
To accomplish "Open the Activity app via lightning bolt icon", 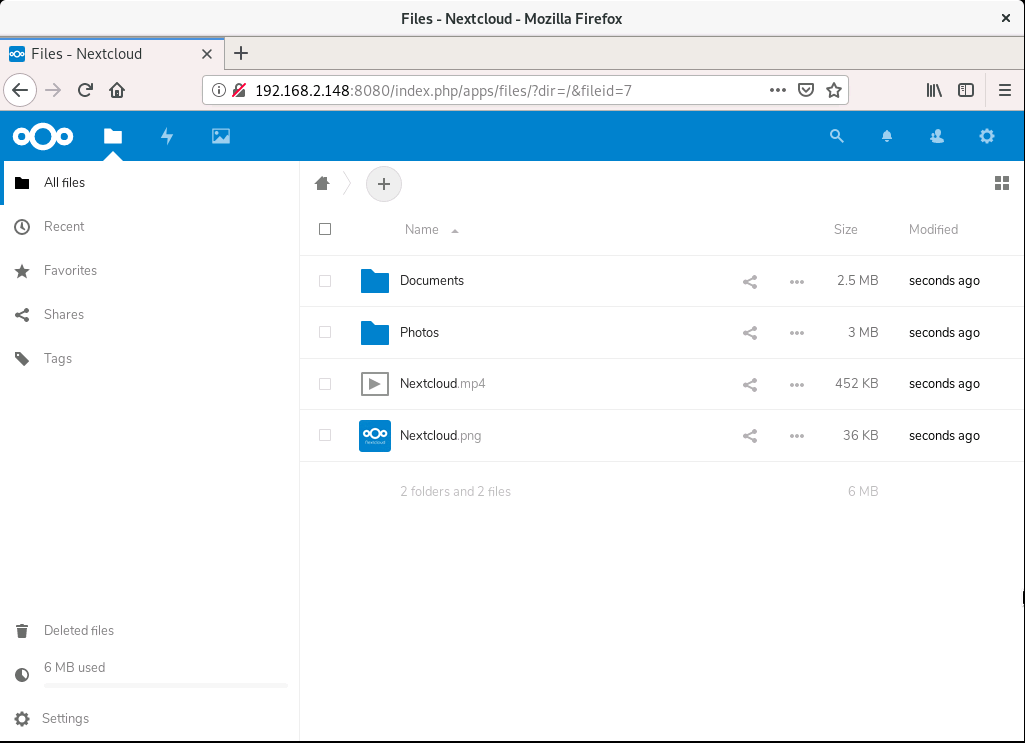I will click(x=167, y=136).
